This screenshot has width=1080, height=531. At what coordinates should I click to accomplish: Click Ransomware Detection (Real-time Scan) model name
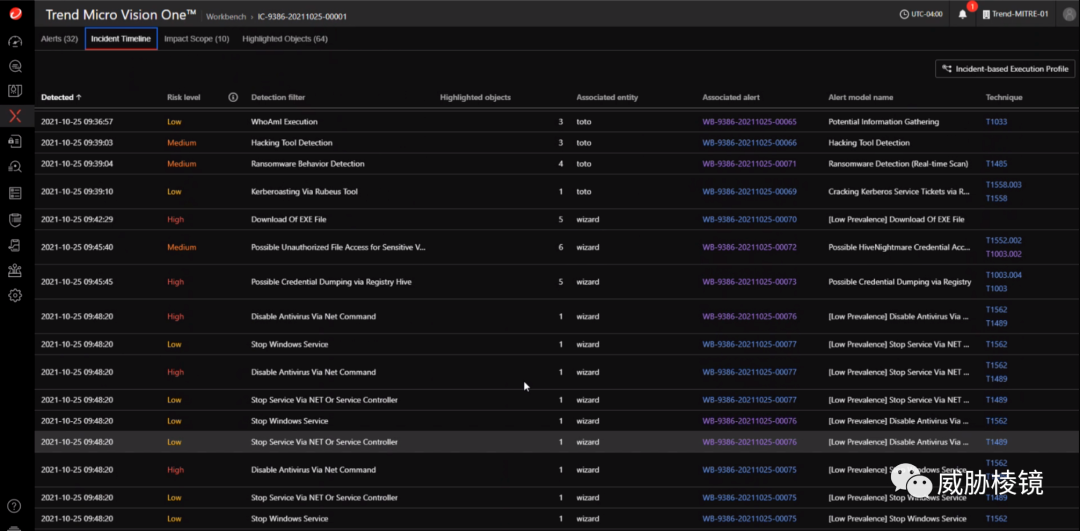pos(898,164)
